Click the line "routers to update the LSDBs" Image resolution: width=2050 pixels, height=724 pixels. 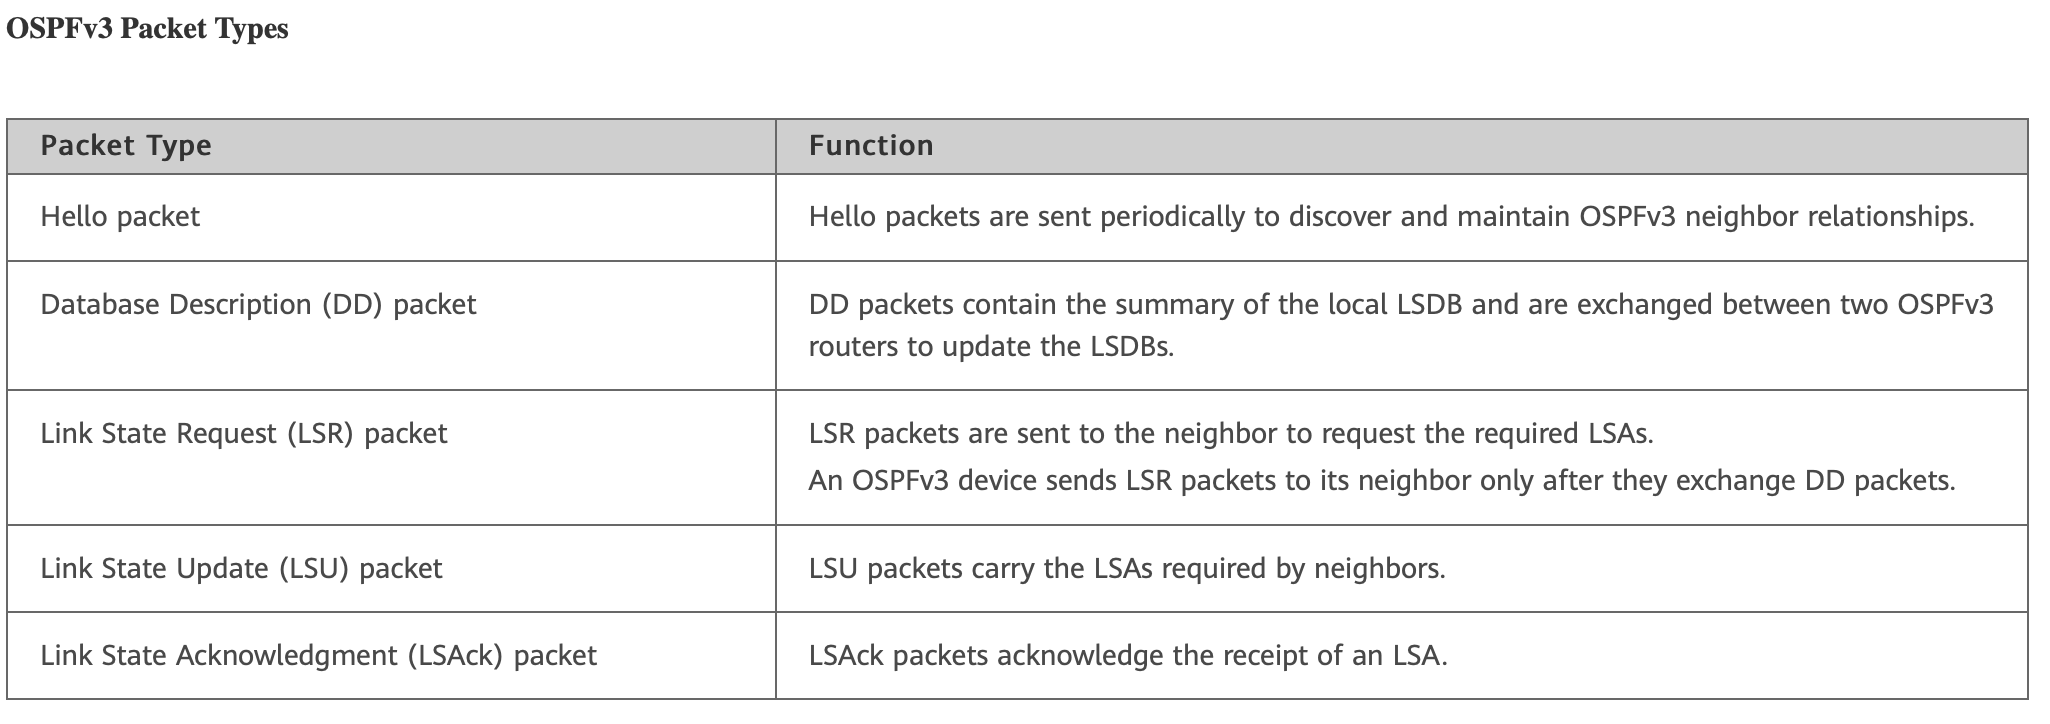(x=991, y=347)
